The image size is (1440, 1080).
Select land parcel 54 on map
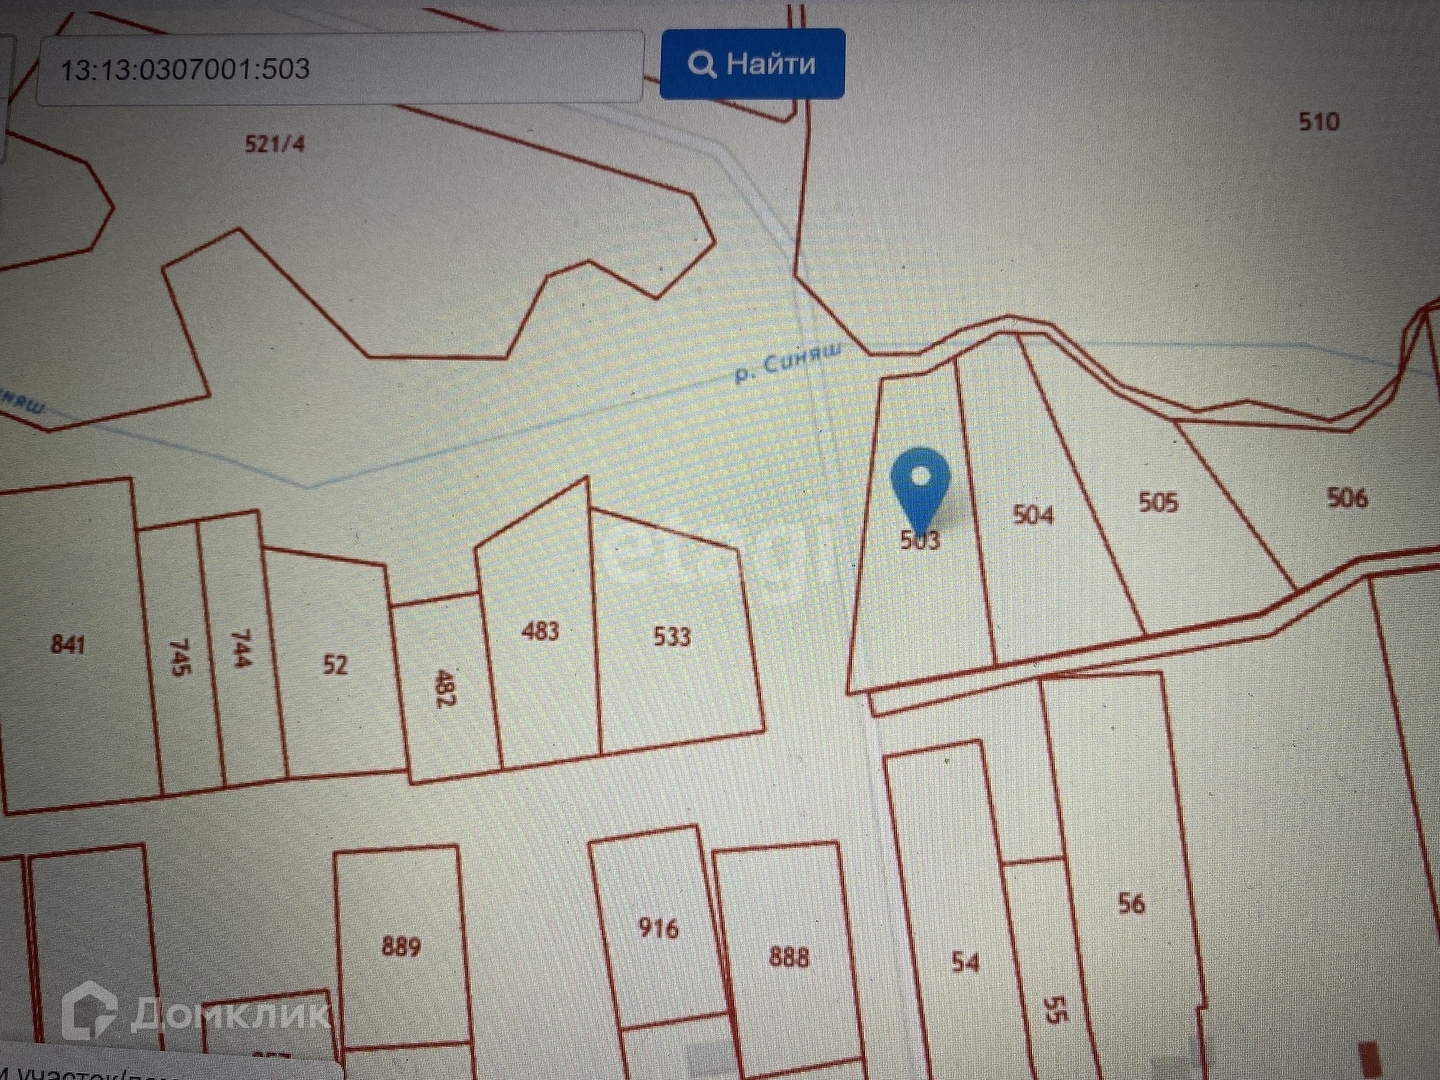click(x=965, y=962)
